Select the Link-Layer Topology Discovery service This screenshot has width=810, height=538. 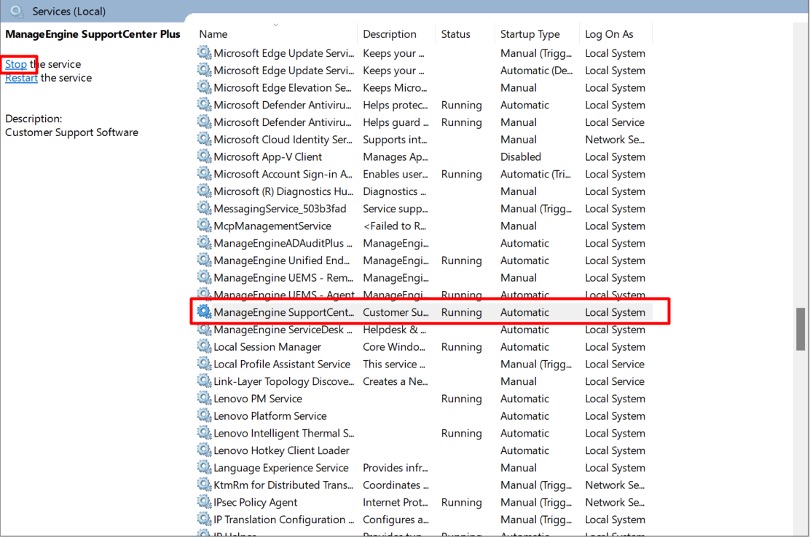click(x=284, y=381)
